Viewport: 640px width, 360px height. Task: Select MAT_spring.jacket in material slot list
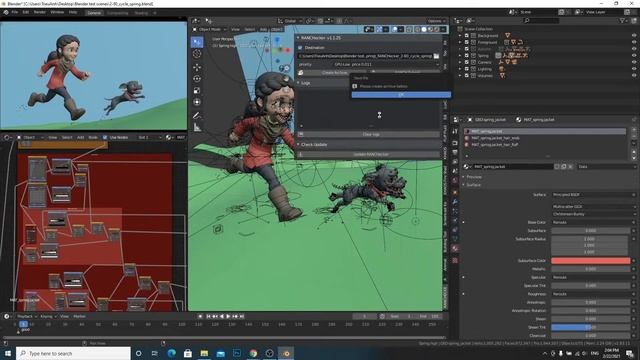tap(544, 131)
